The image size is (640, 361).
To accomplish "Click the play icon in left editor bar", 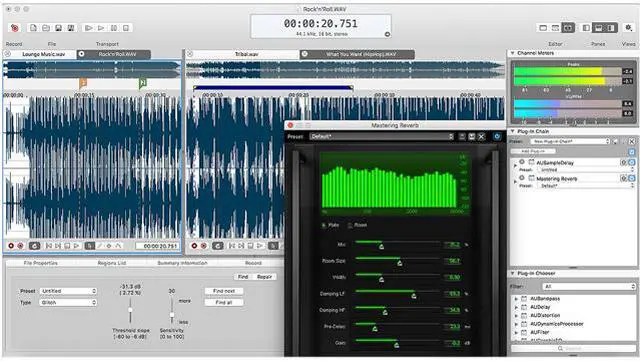I will [76, 246].
